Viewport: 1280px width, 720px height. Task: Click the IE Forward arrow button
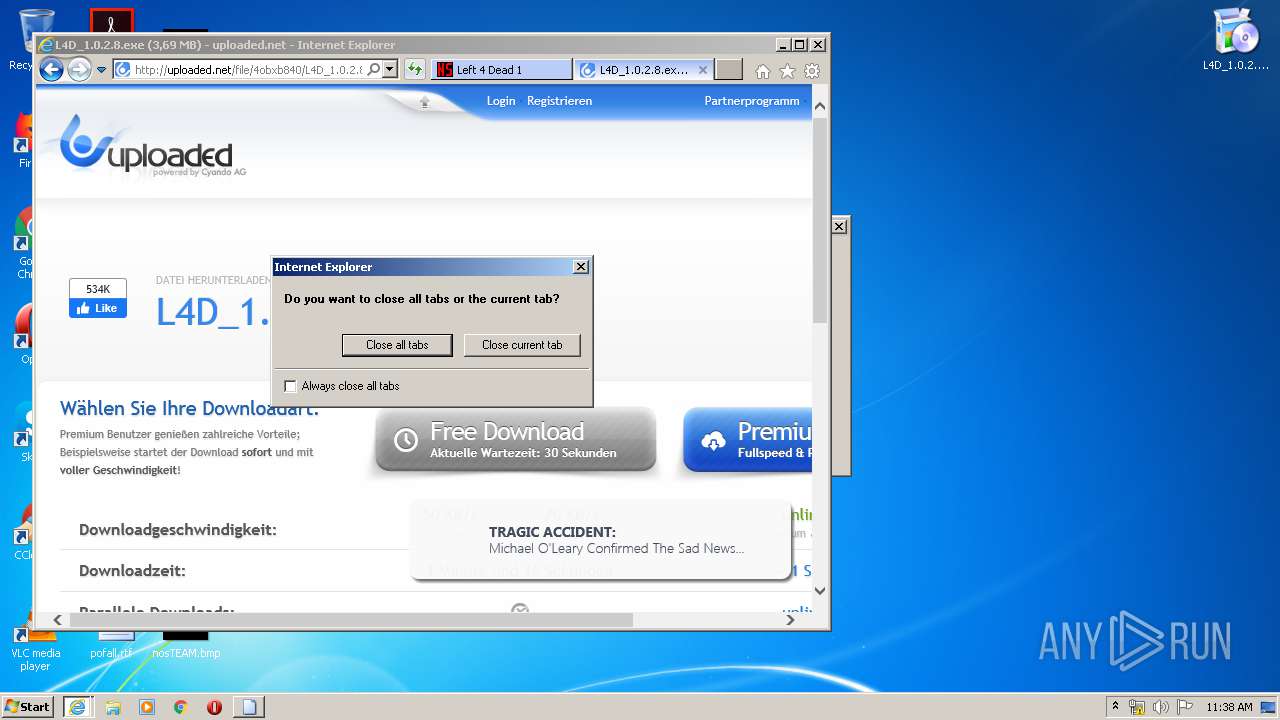(79, 69)
